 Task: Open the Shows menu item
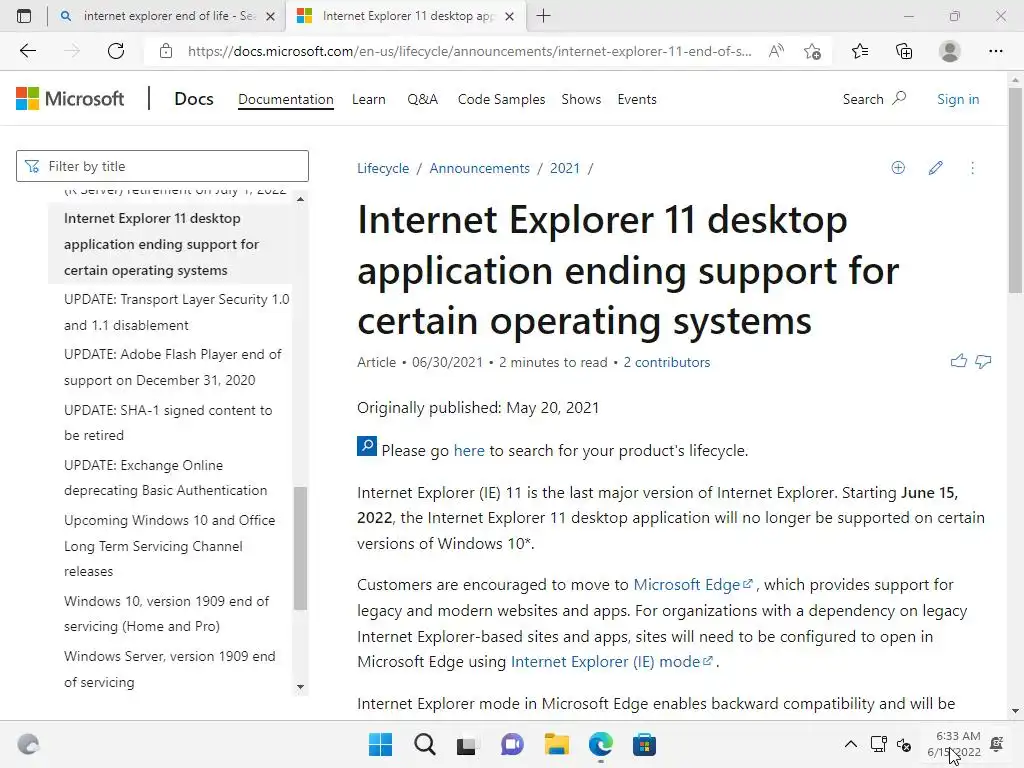[x=581, y=99]
